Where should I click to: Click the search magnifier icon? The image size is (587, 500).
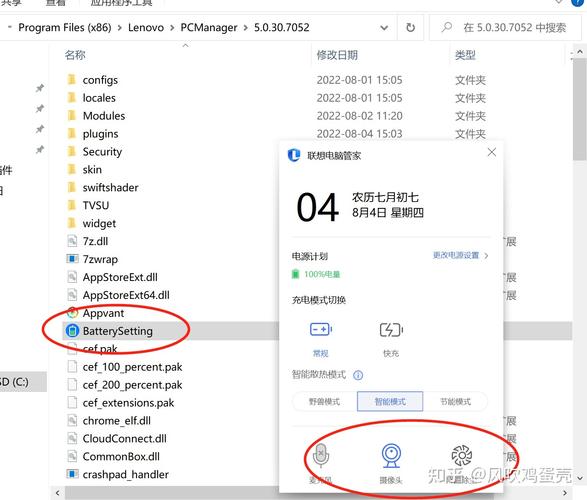pyautogui.click(x=446, y=27)
